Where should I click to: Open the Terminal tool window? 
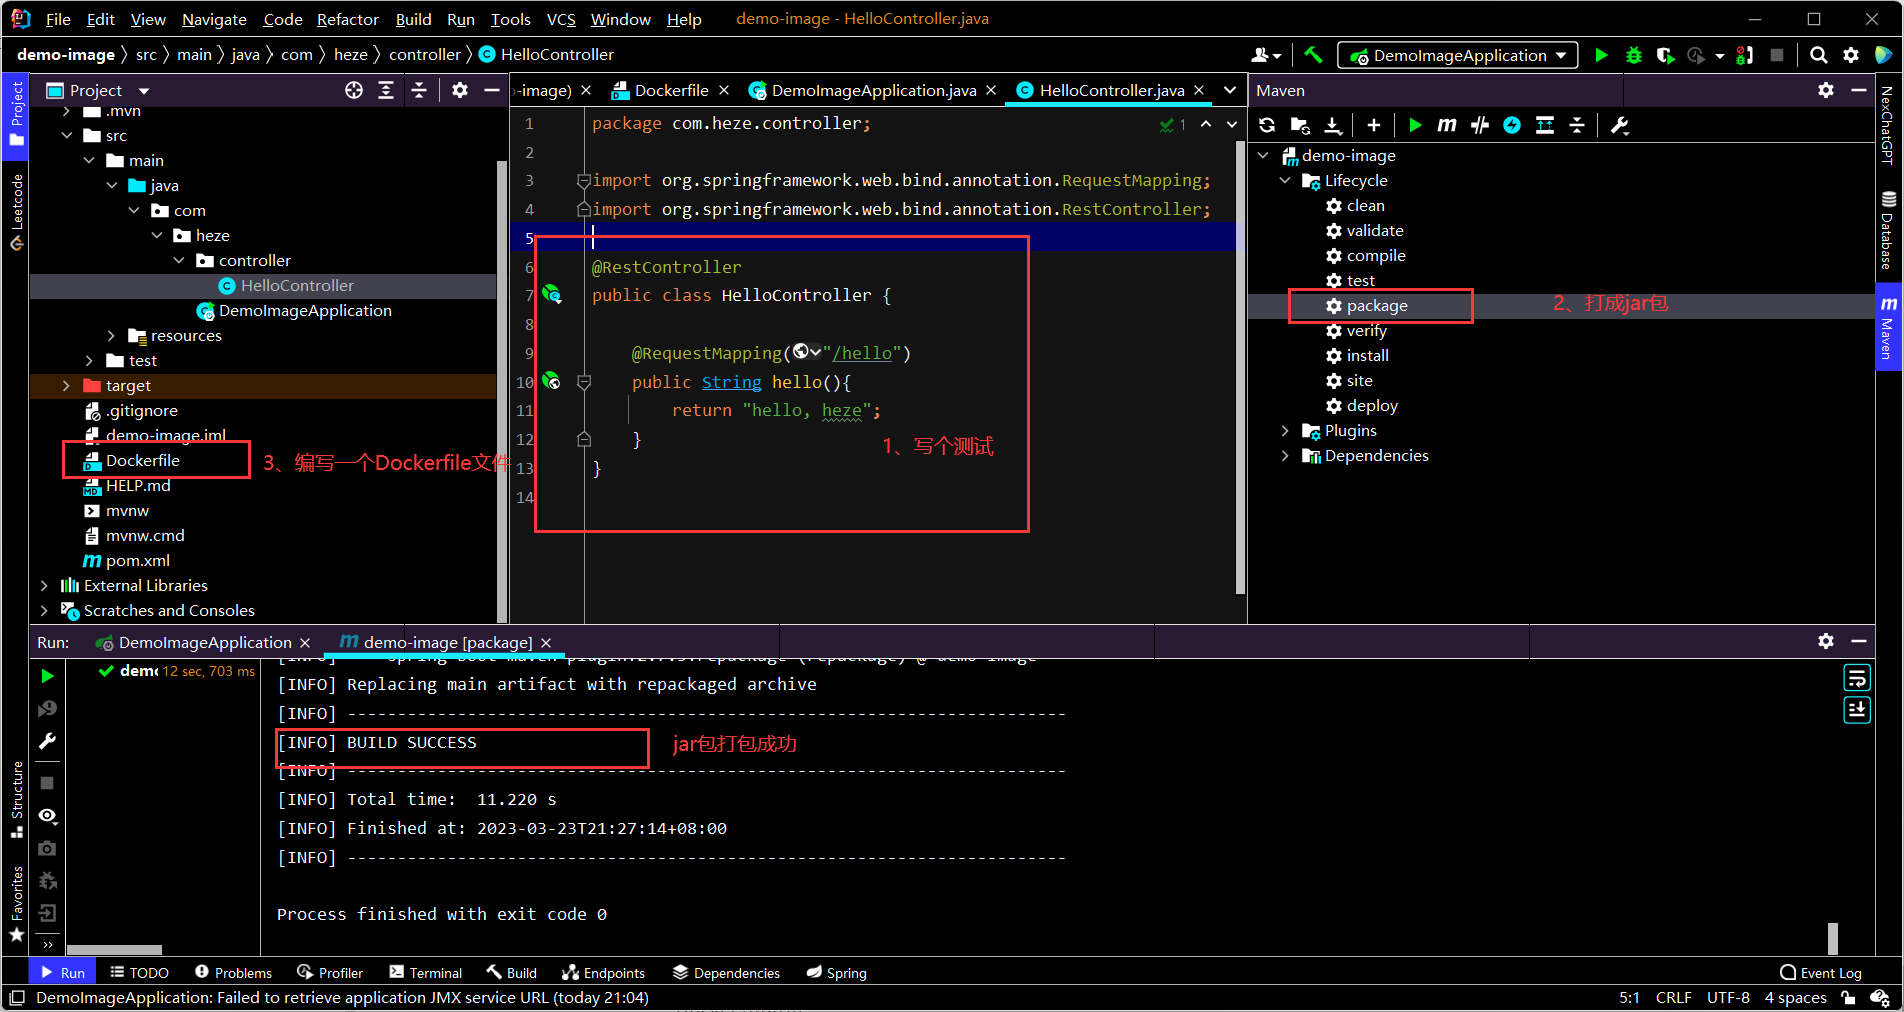426,972
